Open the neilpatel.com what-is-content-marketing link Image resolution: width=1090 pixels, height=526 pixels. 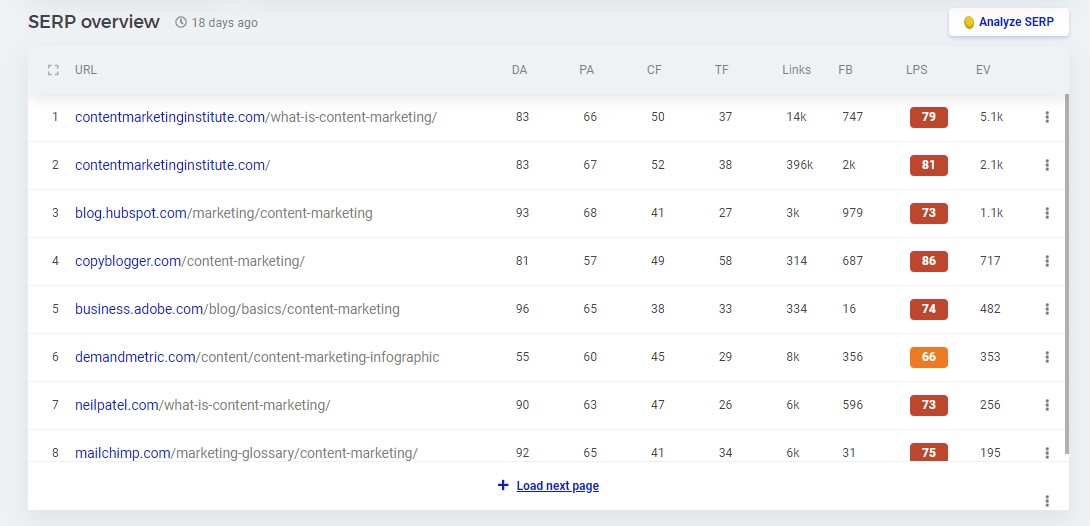202,405
